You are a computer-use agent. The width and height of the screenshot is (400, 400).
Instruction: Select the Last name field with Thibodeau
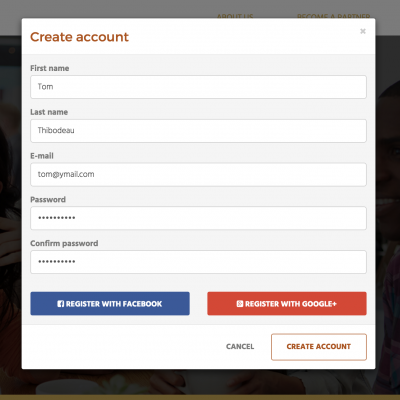pyautogui.click(x=198, y=131)
